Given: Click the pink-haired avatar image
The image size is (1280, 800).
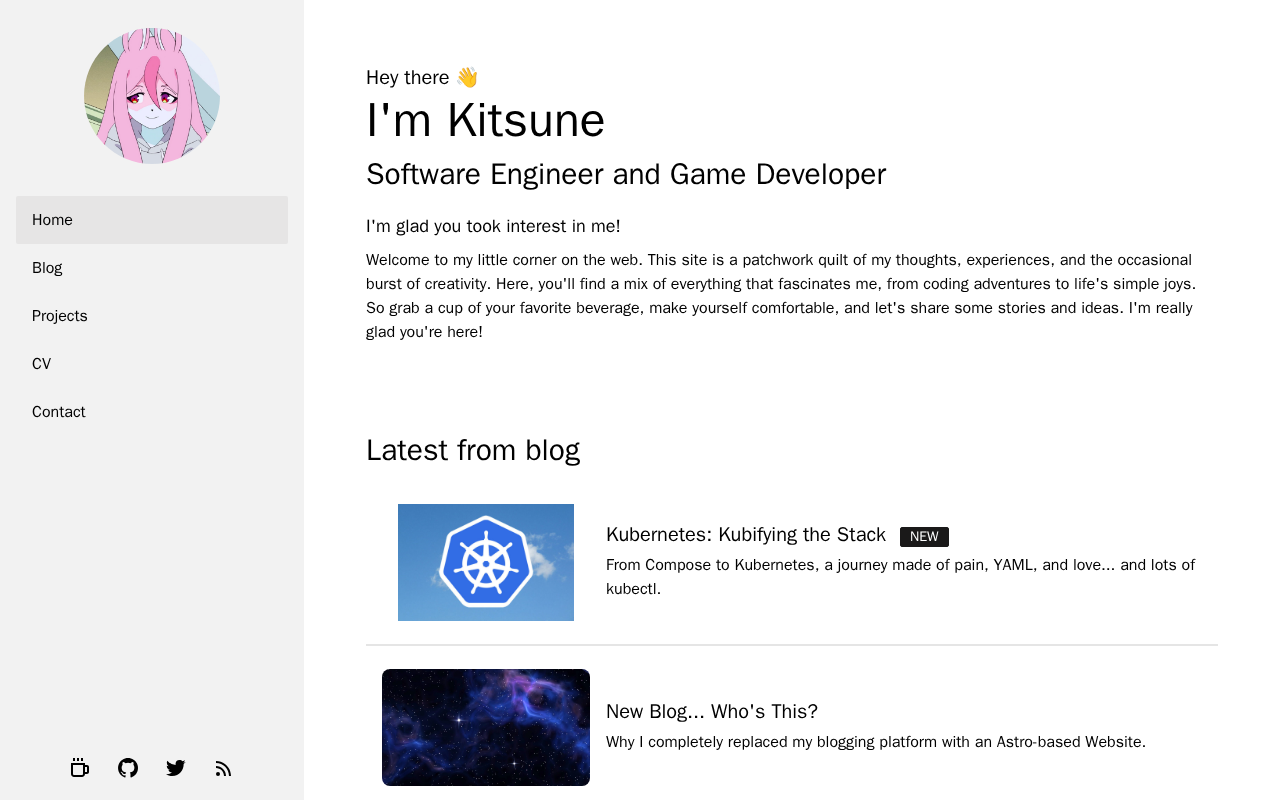Looking at the screenshot, I should point(152,96).
